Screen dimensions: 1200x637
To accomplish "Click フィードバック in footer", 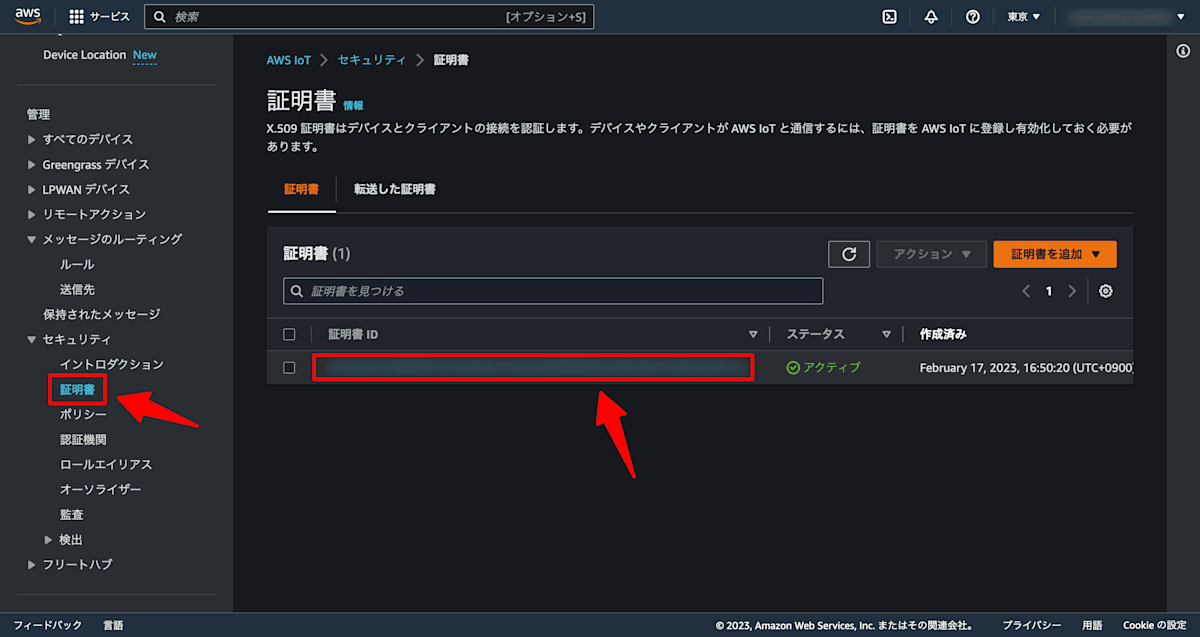I will [x=48, y=625].
